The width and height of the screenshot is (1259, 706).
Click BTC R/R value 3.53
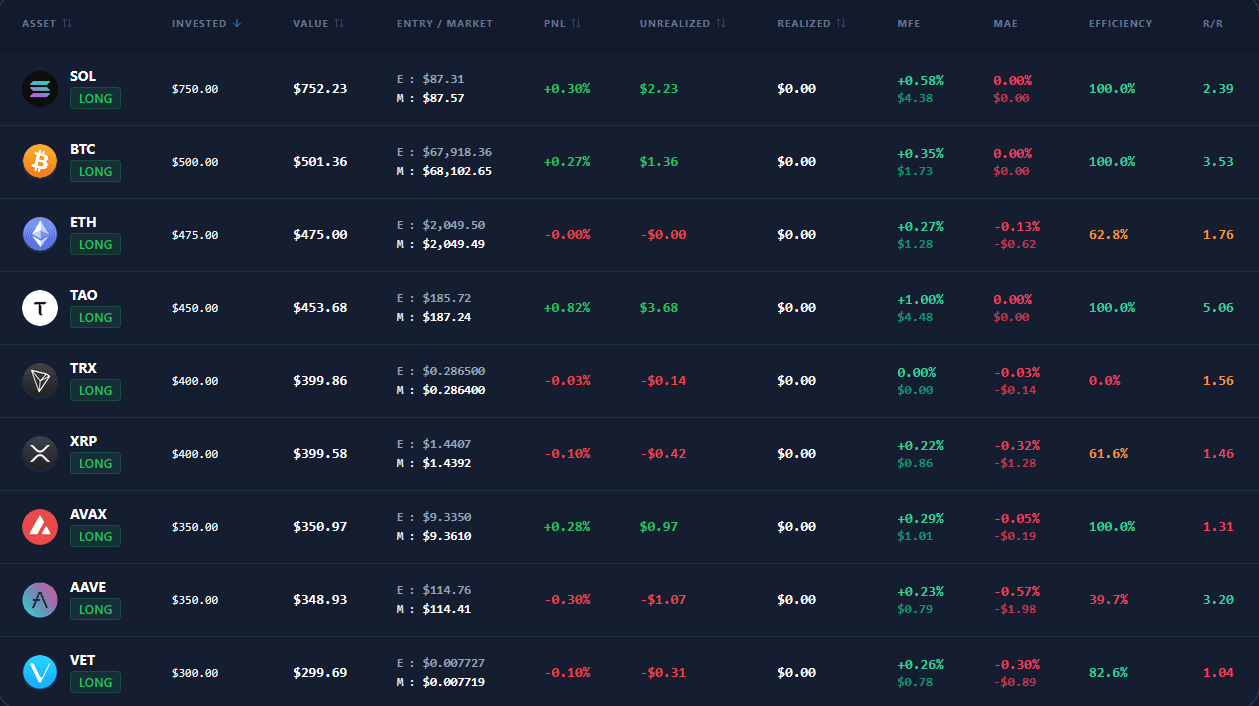click(1218, 162)
